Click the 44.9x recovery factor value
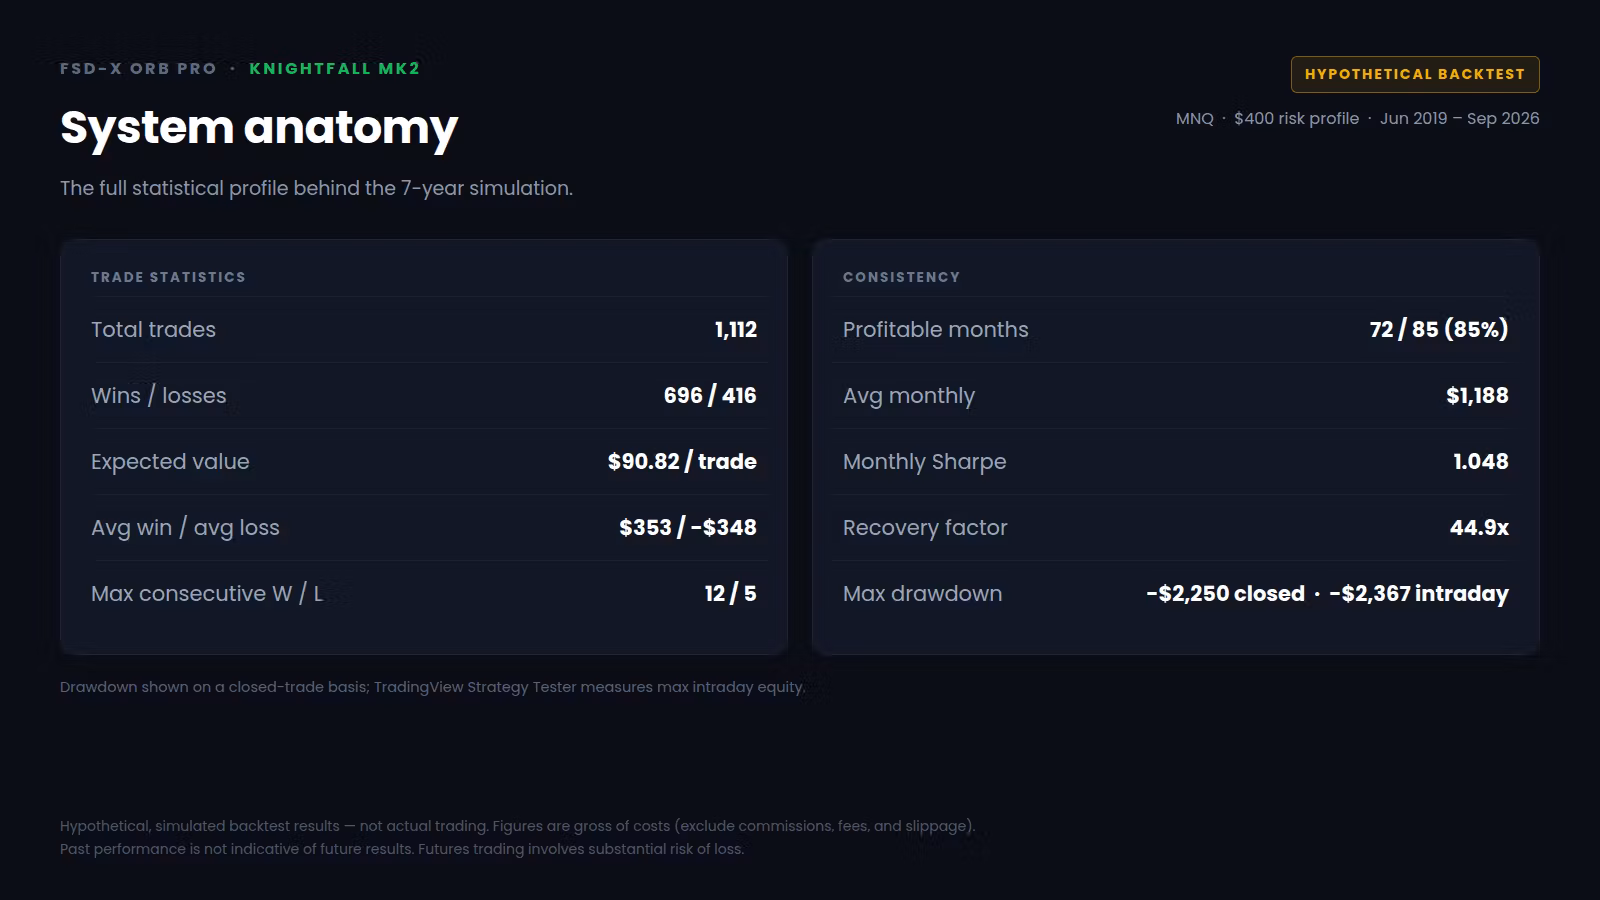Viewport: 1600px width, 900px height. pyautogui.click(x=1479, y=528)
